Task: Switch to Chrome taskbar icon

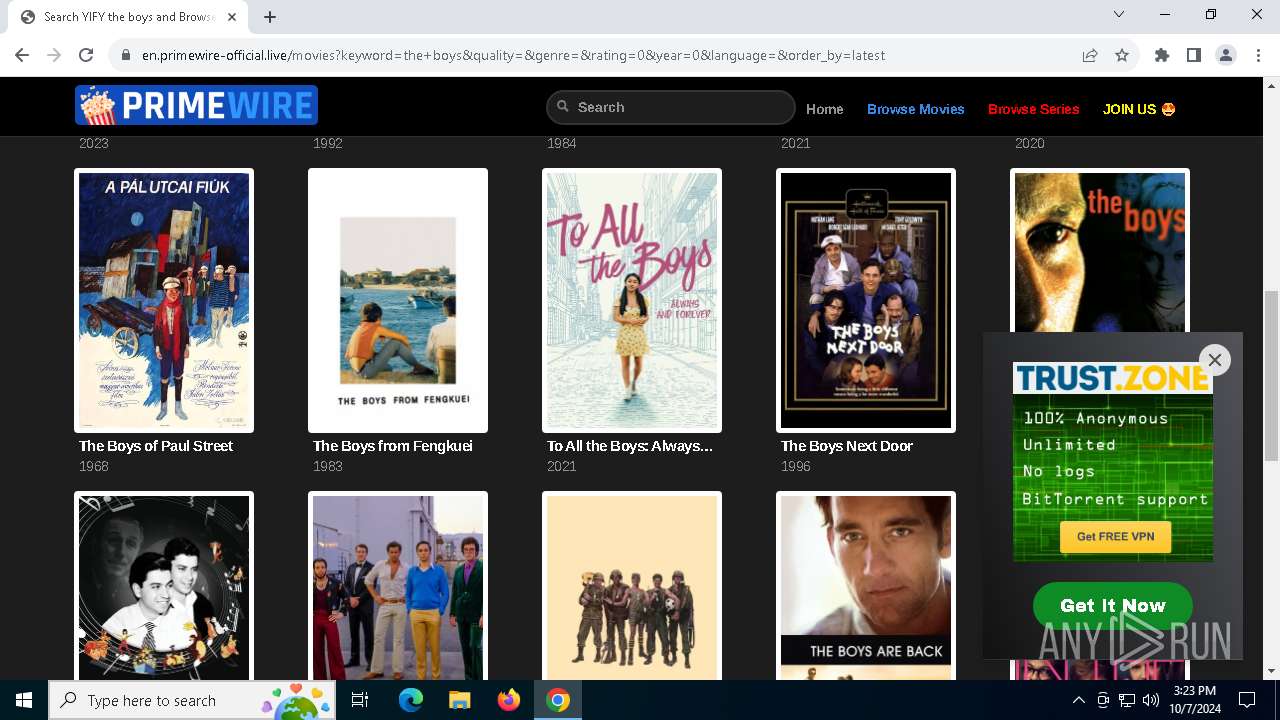Action: point(558,700)
